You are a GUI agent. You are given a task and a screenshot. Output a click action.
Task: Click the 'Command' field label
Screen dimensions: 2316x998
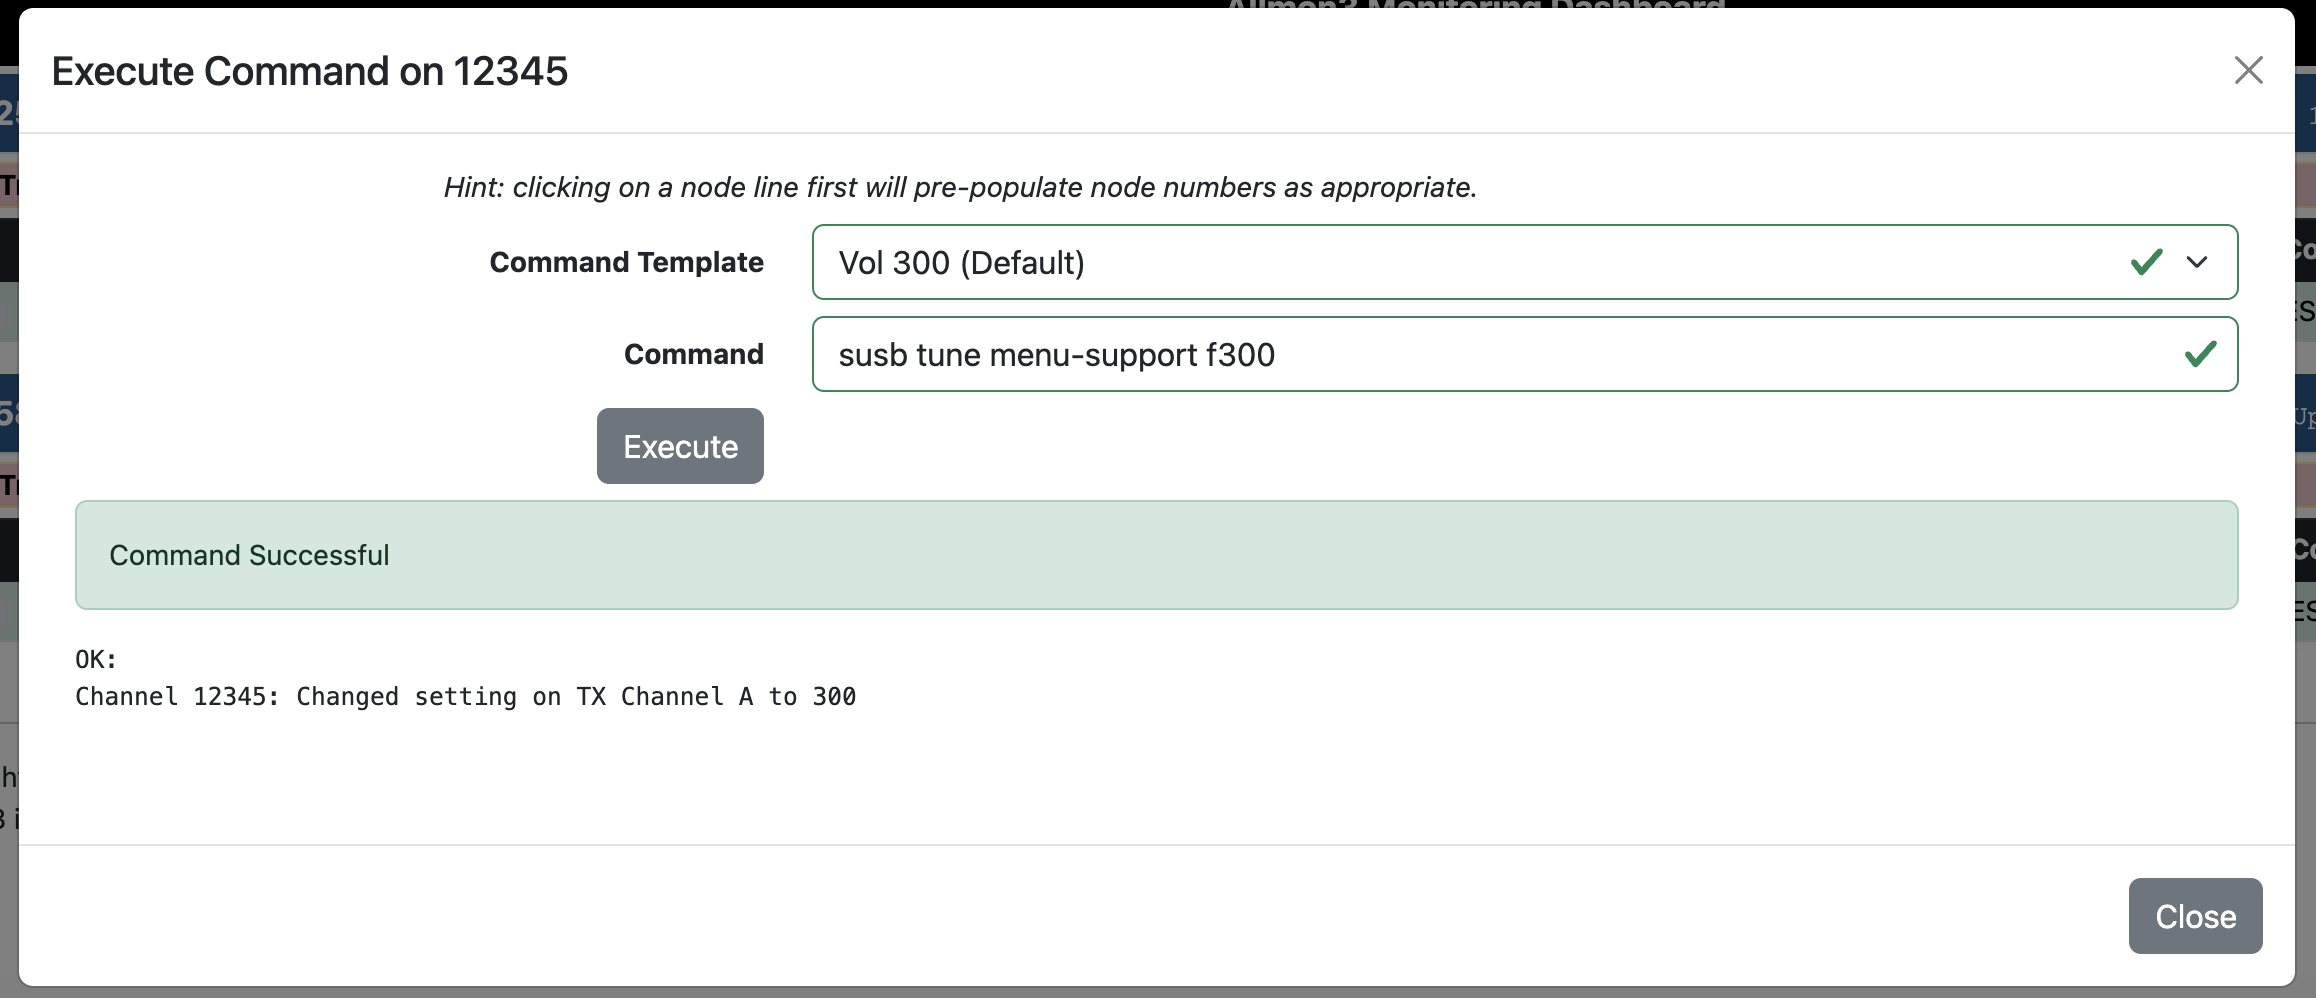(x=693, y=354)
